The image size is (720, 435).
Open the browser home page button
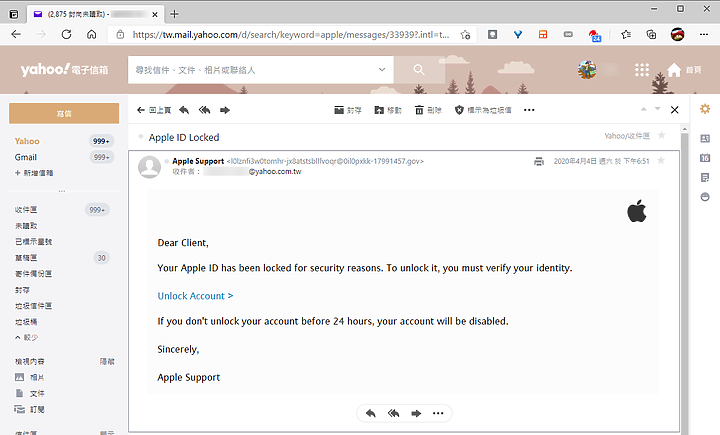tap(92, 34)
